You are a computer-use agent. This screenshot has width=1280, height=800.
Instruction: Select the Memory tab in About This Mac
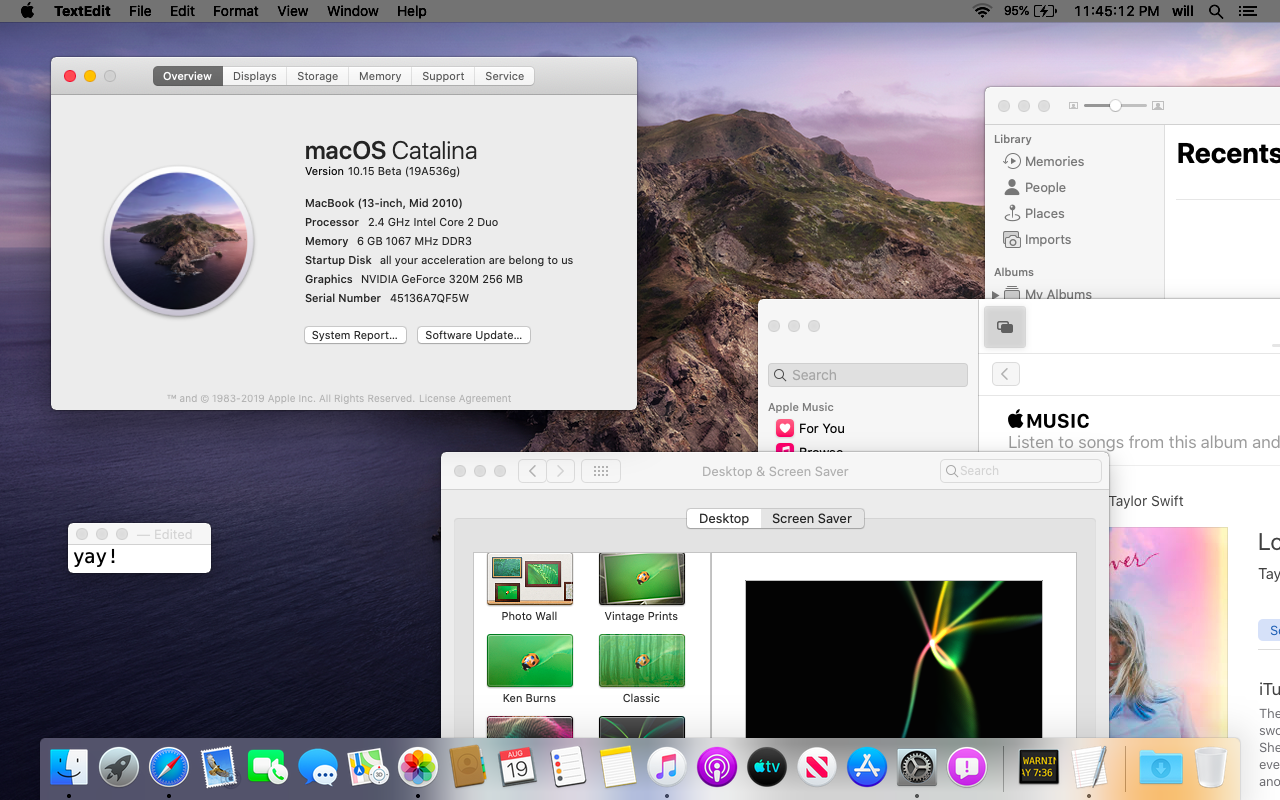380,76
